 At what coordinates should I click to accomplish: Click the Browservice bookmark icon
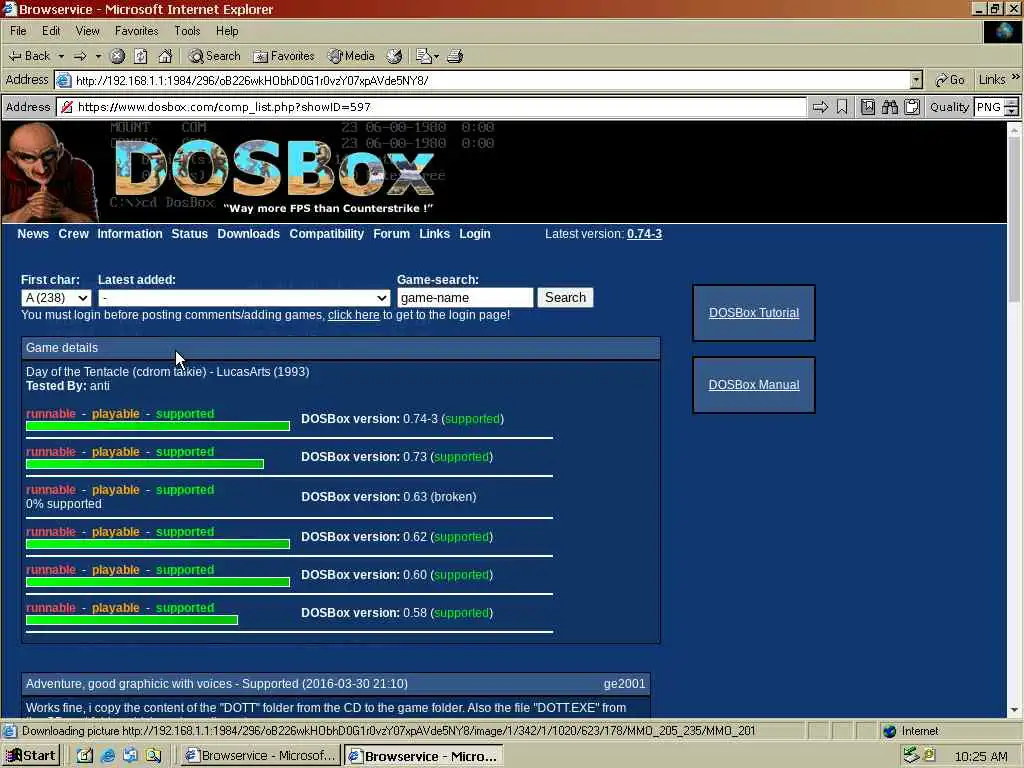coord(842,107)
